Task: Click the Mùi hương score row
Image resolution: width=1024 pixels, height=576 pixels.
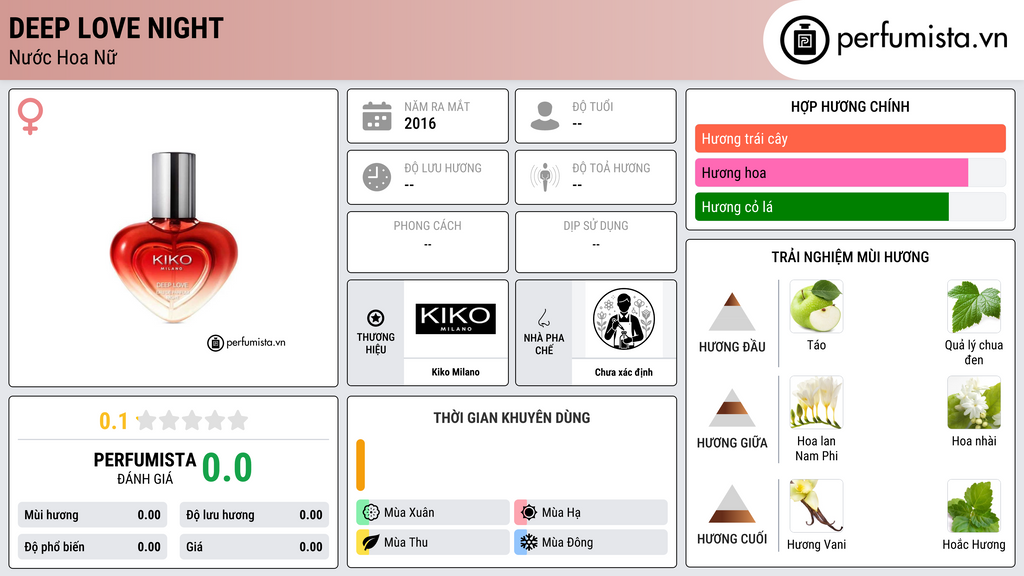Action: point(93,515)
